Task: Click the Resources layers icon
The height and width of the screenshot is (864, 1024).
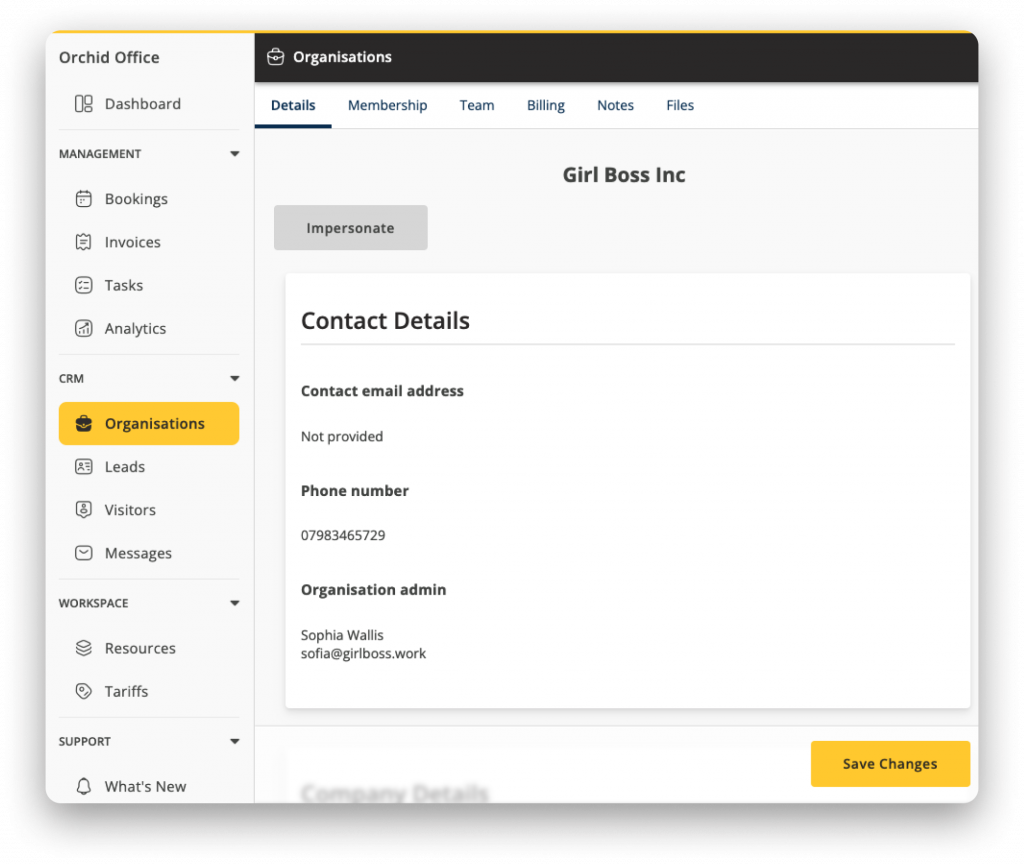Action: click(x=84, y=648)
